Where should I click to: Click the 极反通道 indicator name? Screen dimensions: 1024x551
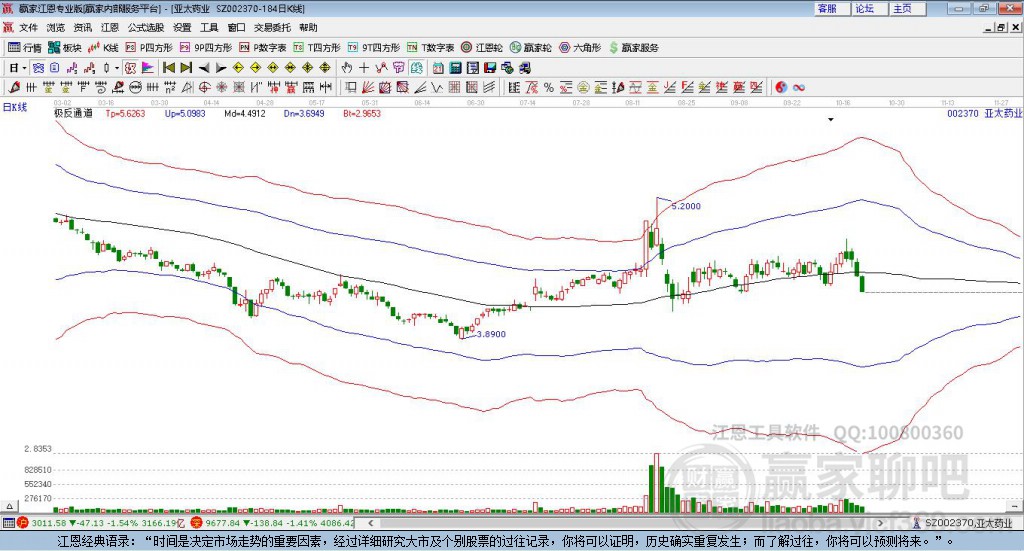click(73, 113)
